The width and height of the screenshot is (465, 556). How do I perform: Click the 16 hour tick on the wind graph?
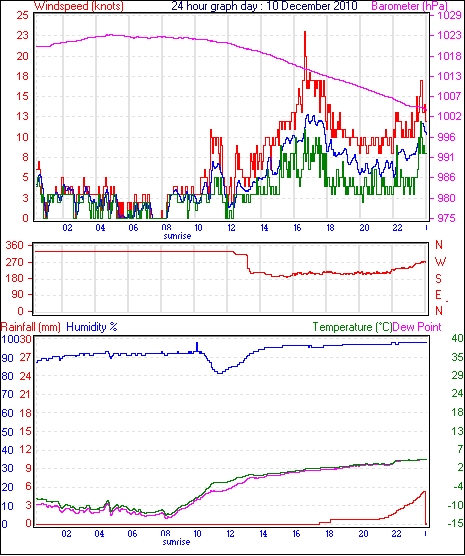[297, 228]
